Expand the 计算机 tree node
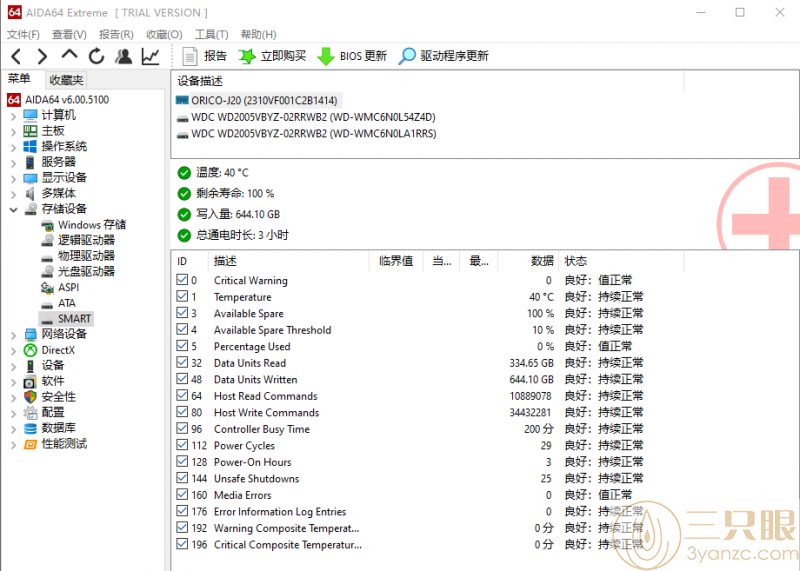 tap(13, 117)
